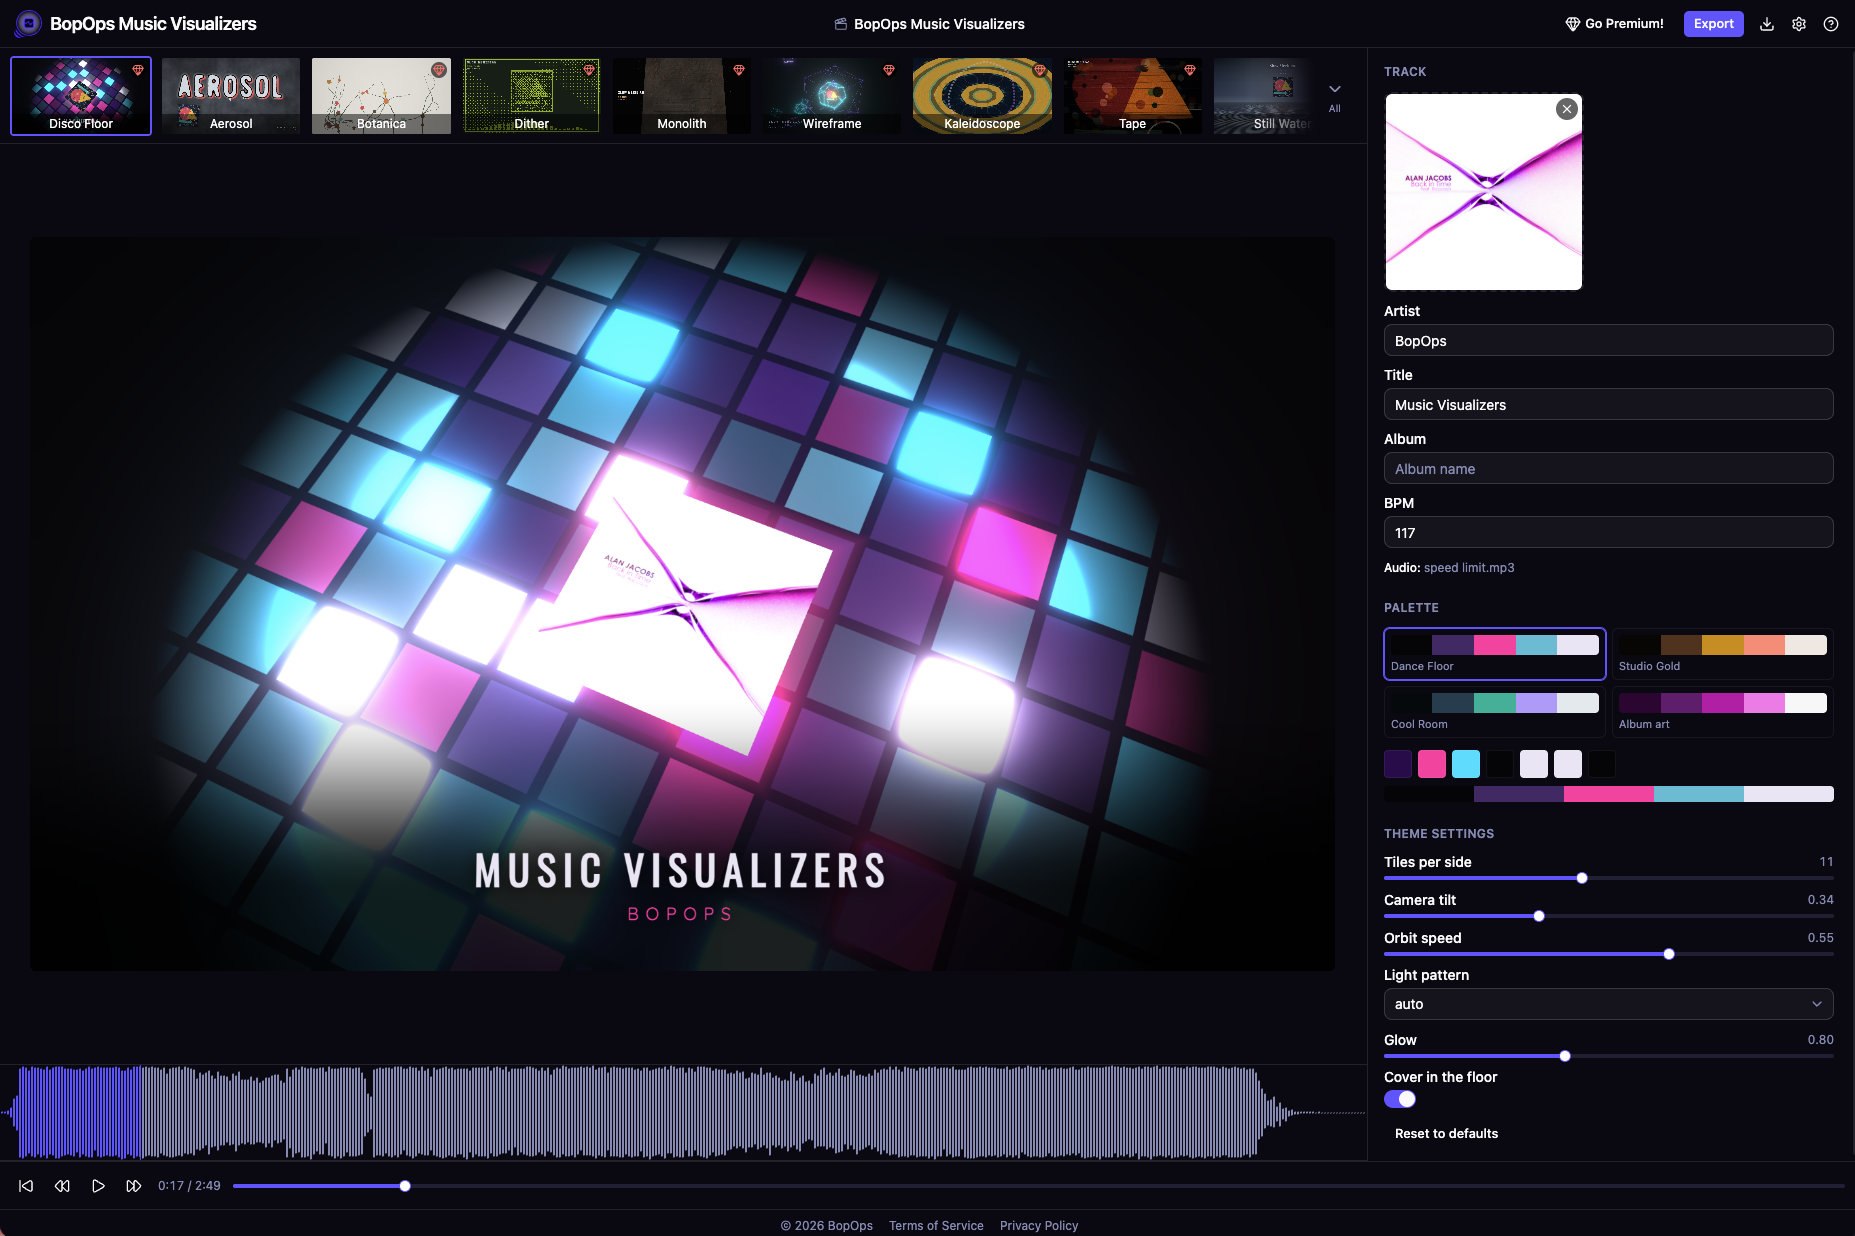Click the Title input field
Image resolution: width=1855 pixels, height=1236 pixels.
click(1608, 404)
